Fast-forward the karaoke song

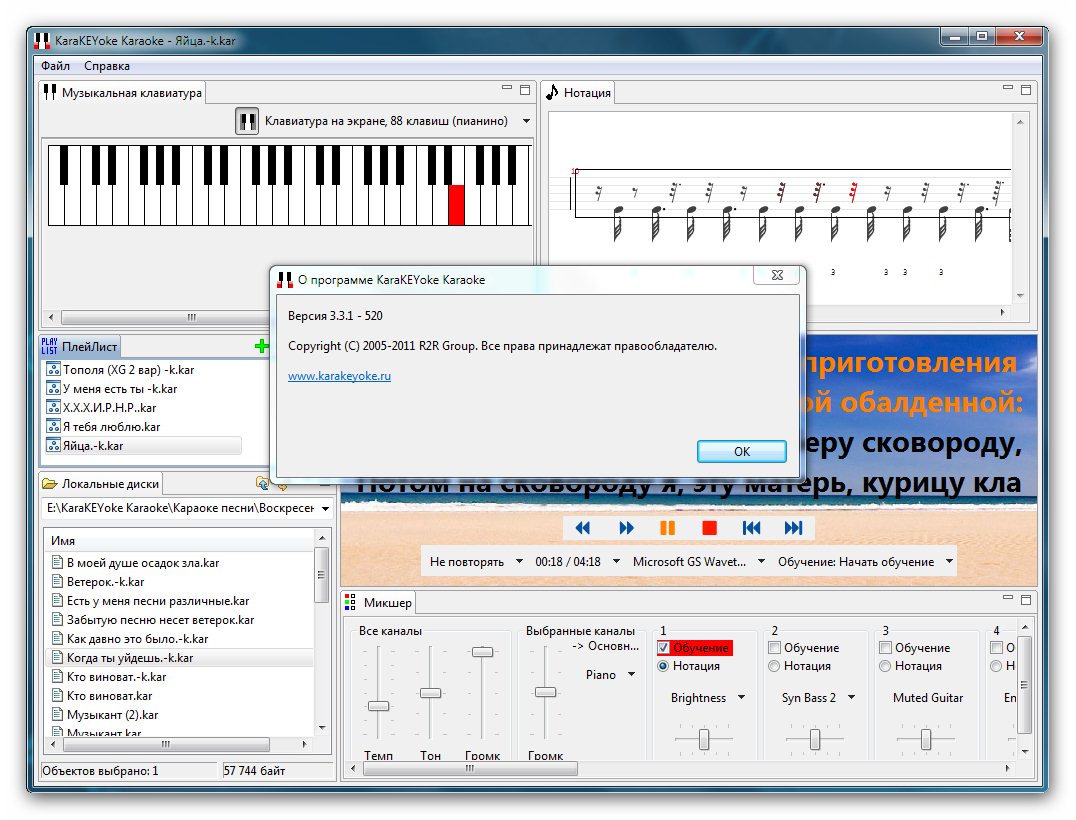click(x=626, y=528)
